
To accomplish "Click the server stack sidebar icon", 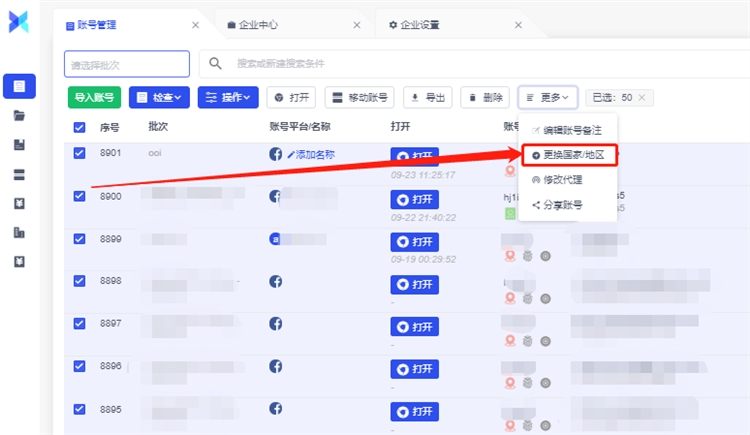I will click(x=19, y=175).
